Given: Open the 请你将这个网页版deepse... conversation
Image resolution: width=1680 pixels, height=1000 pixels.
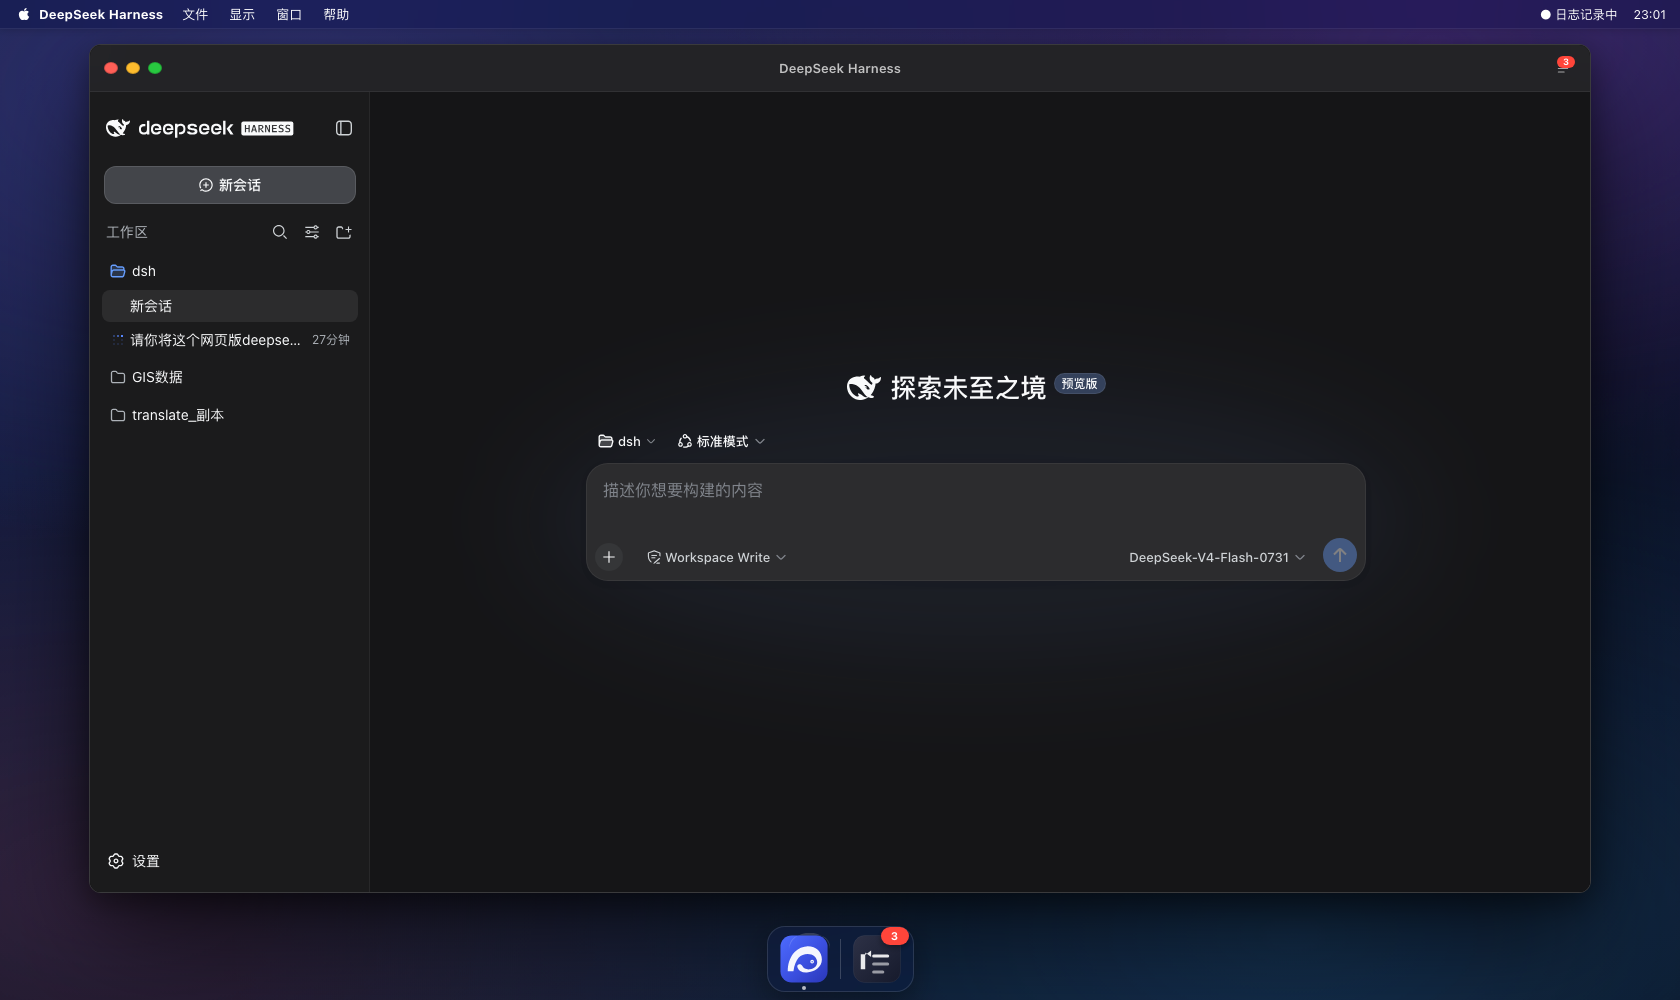Looking at the screenshot, I should click(230, 340).
